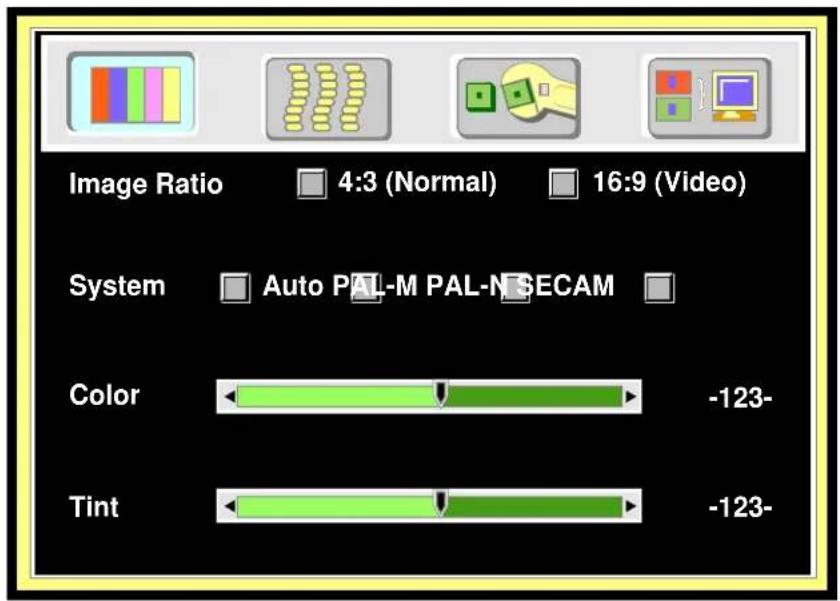
Task: Click the Tint value -123-
Action: coord(740,507)
